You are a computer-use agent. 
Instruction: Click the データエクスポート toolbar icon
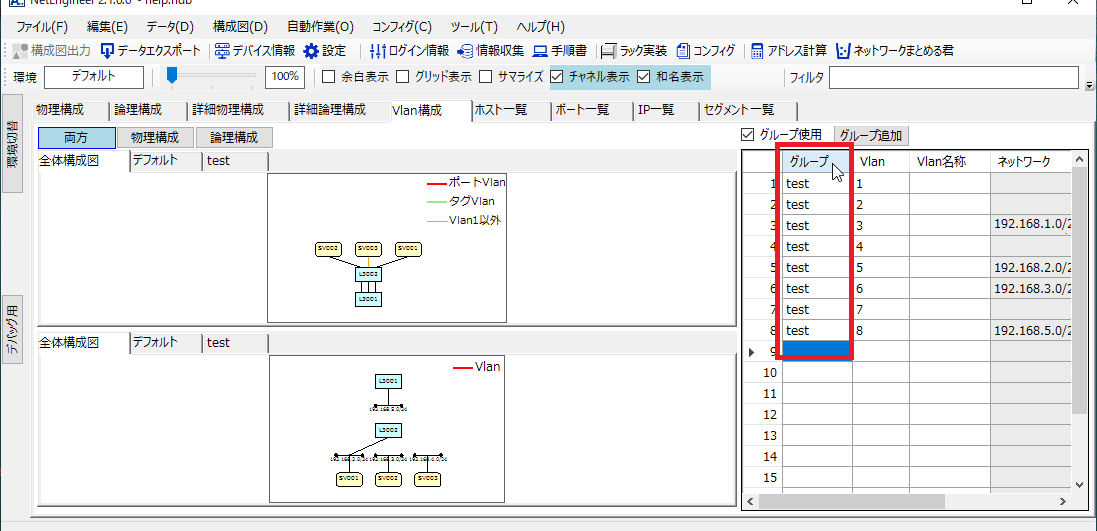click(x=108, y=50)
